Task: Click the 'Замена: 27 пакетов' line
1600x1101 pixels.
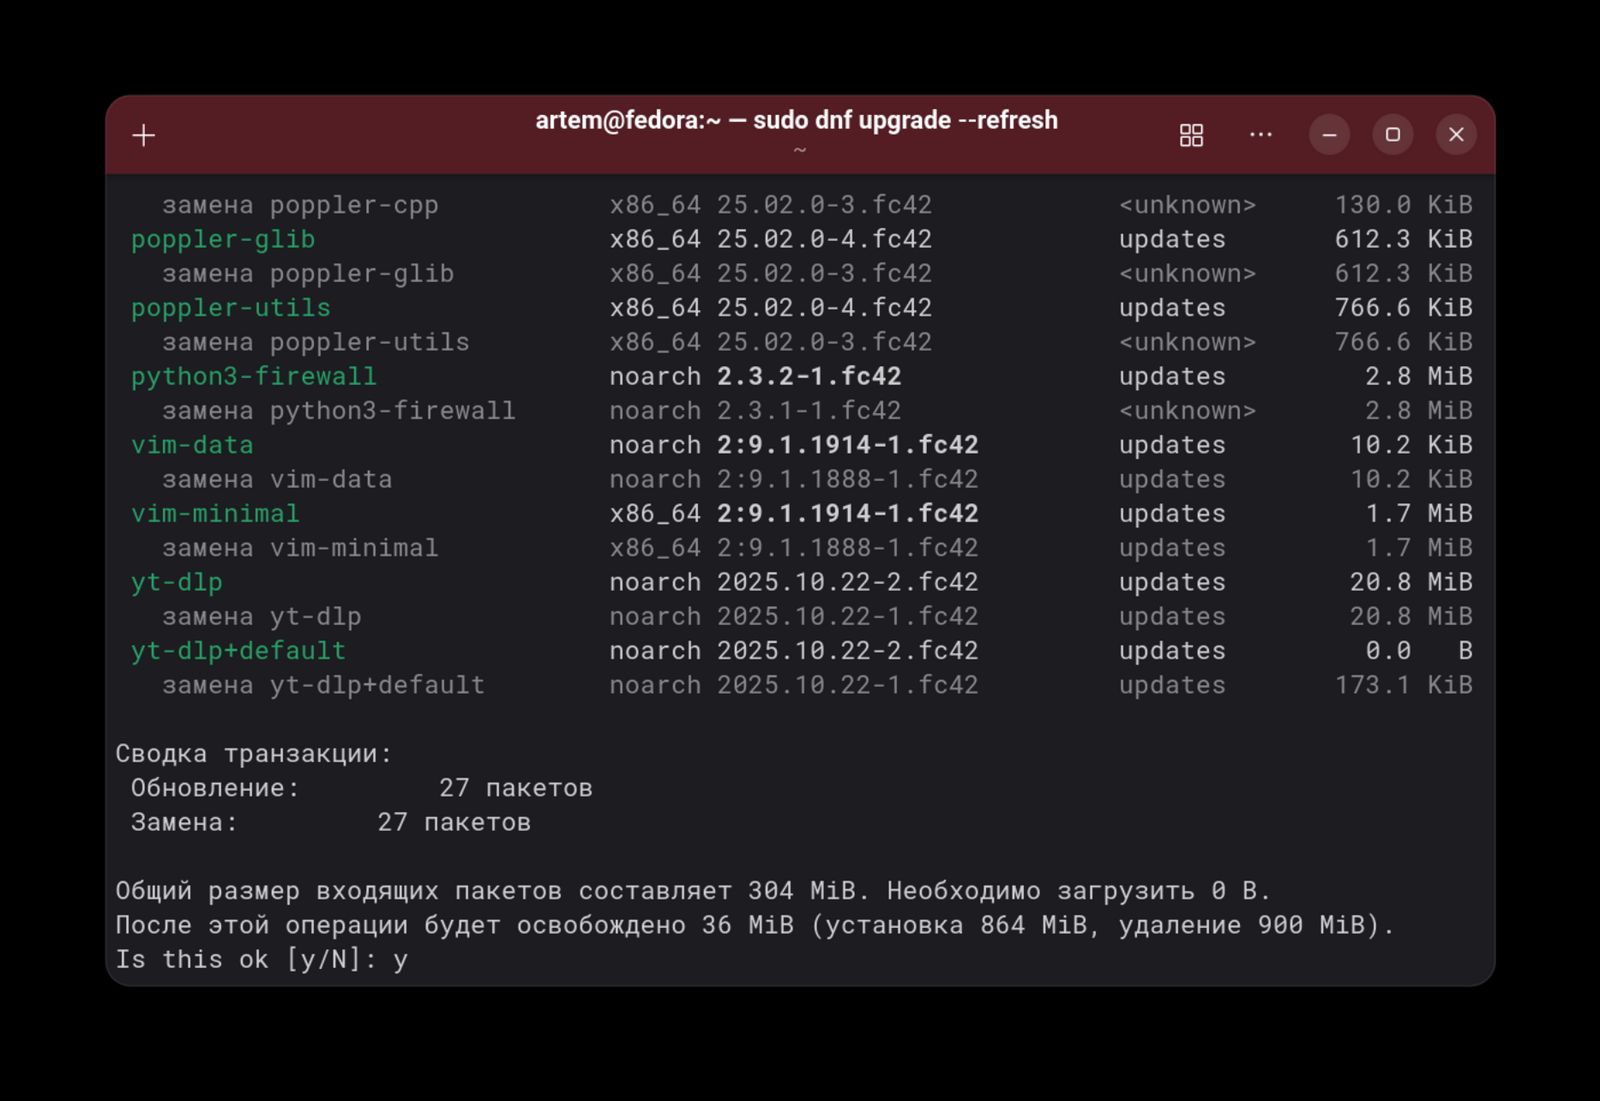Action: coord(330,822)
